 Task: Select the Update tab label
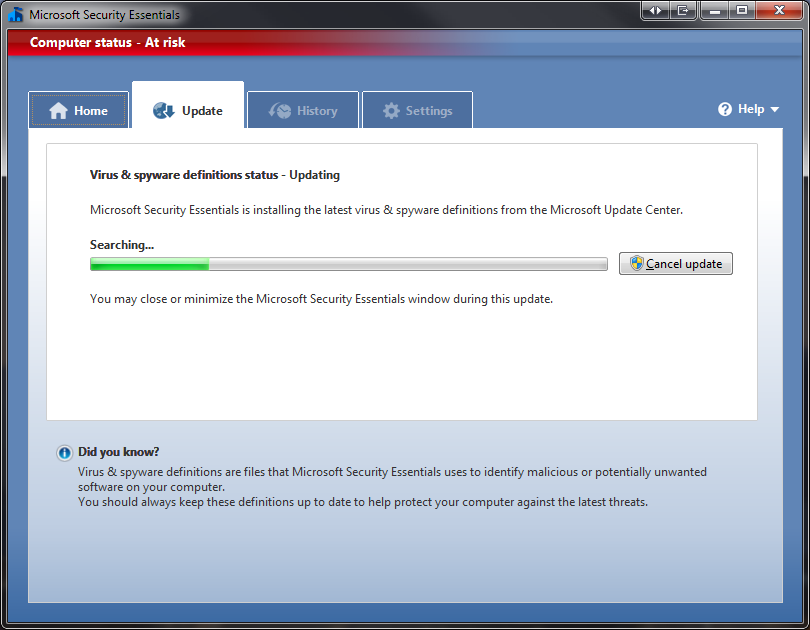[202, 111]
